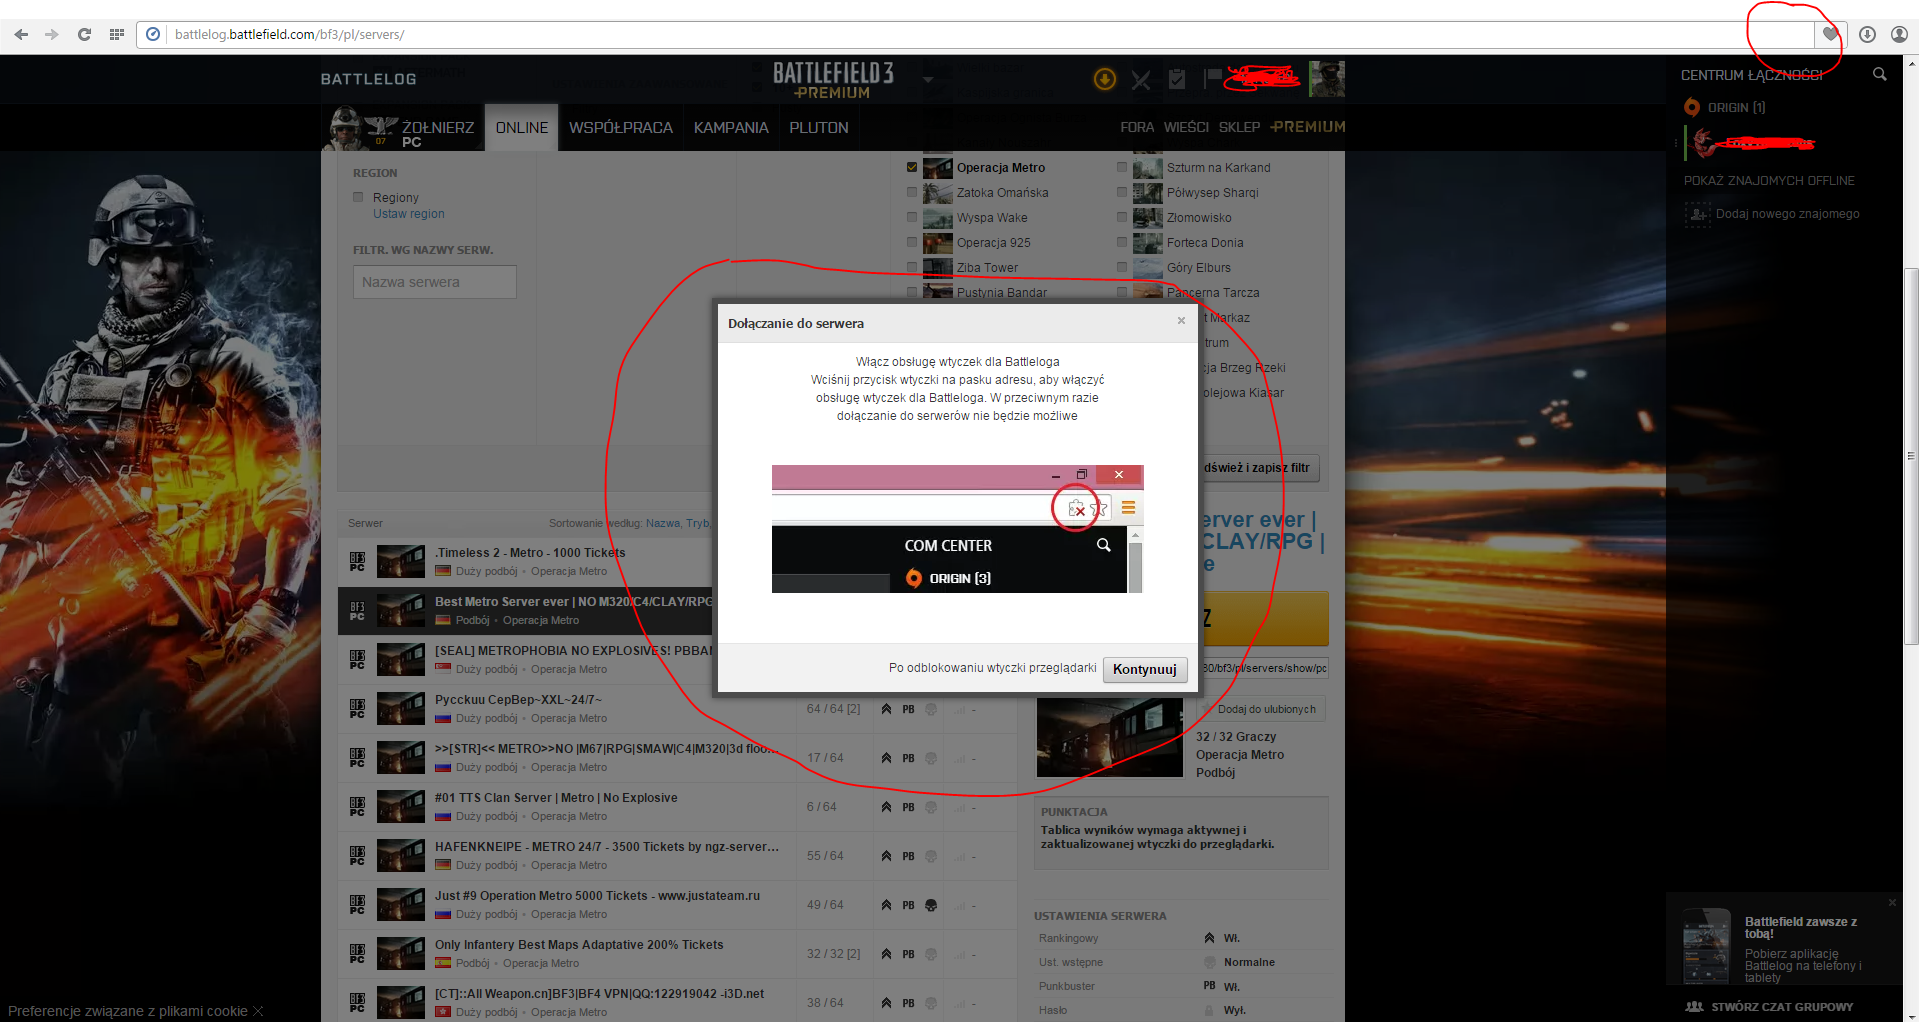Toggle the Regiony checkbox
The image size is (1919, 1022).
pos(358,197)
